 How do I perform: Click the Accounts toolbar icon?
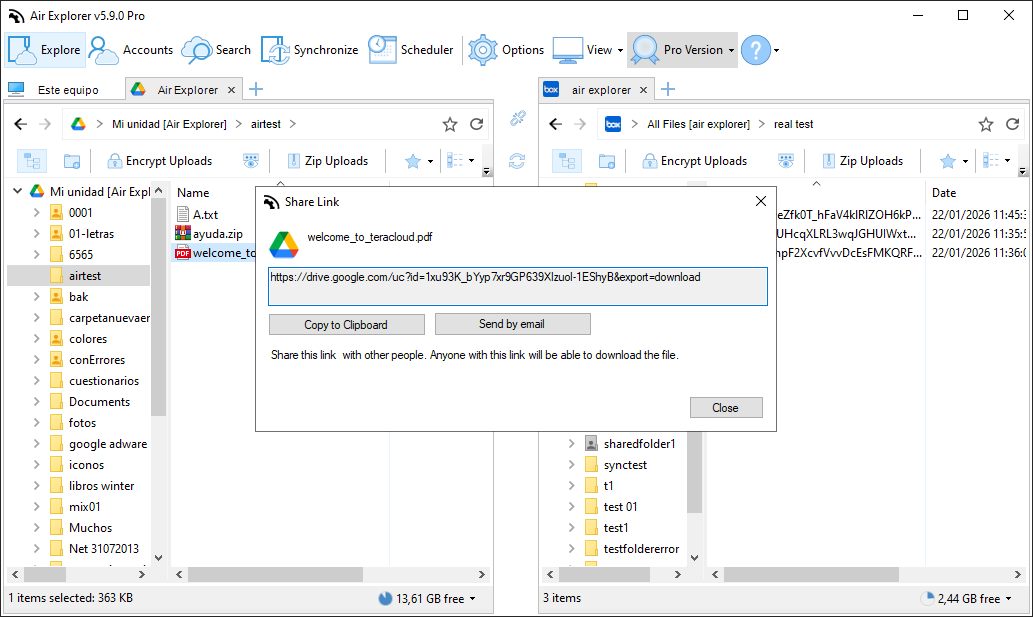[131, 50]
